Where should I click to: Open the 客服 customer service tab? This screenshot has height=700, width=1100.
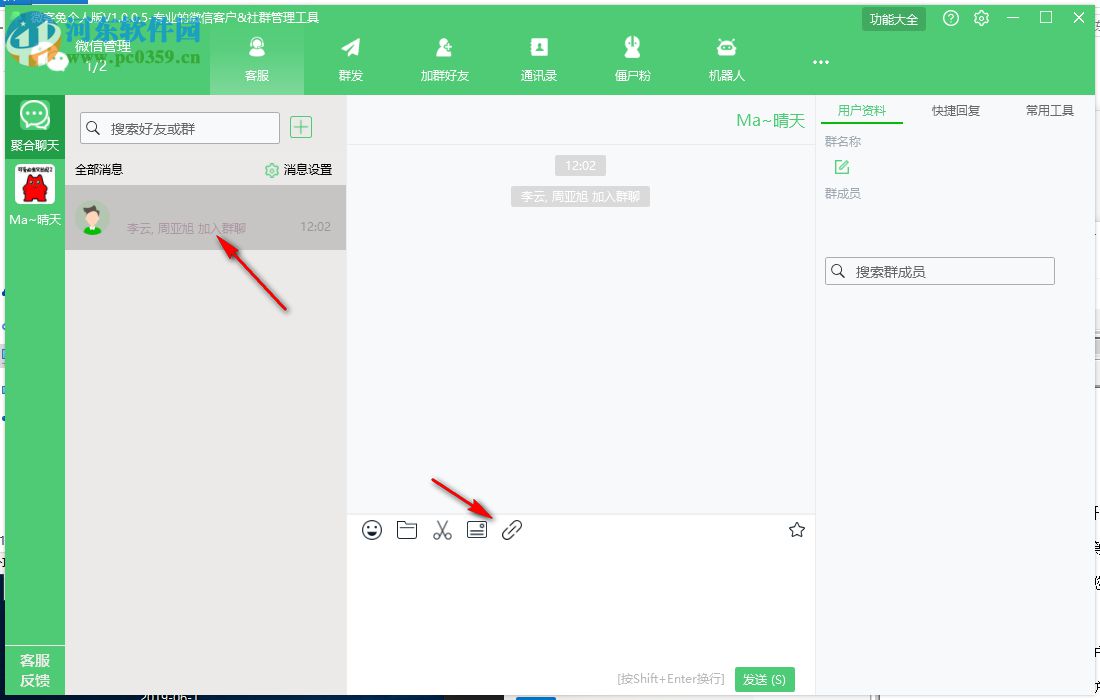pyautogui.click(x=257, y=60)
